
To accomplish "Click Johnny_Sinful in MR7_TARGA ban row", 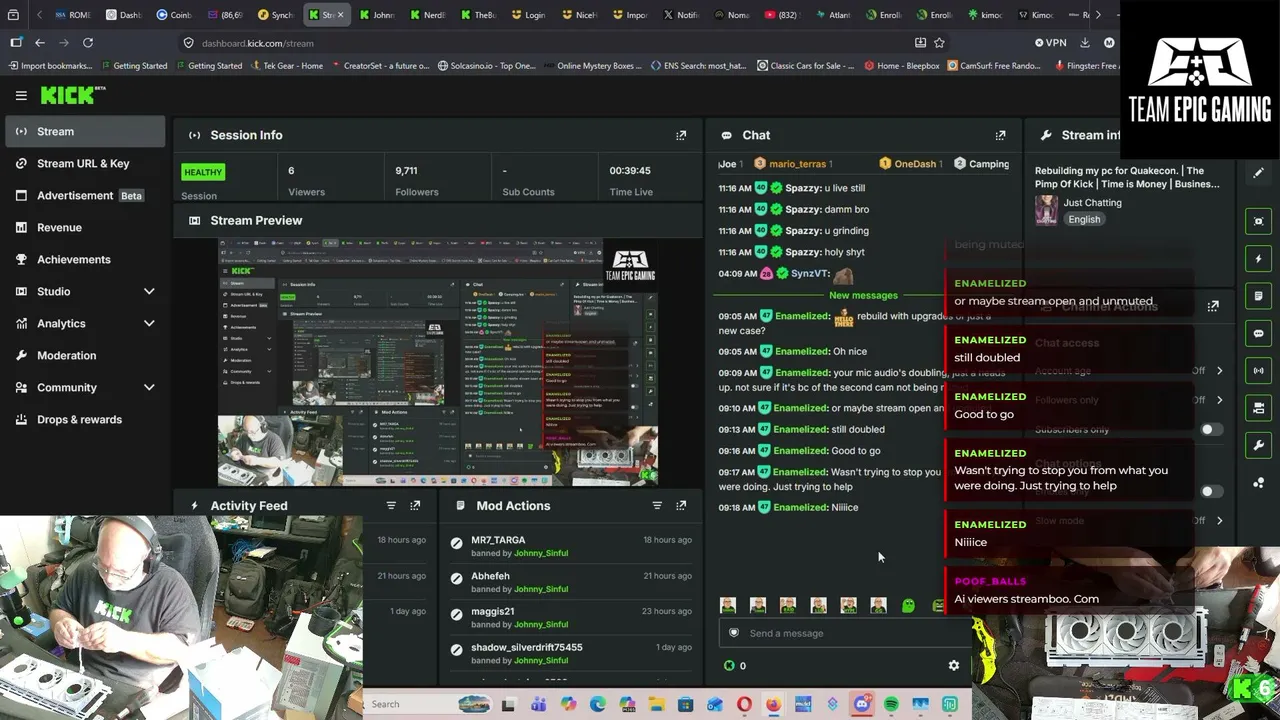I will pos(541,553).
